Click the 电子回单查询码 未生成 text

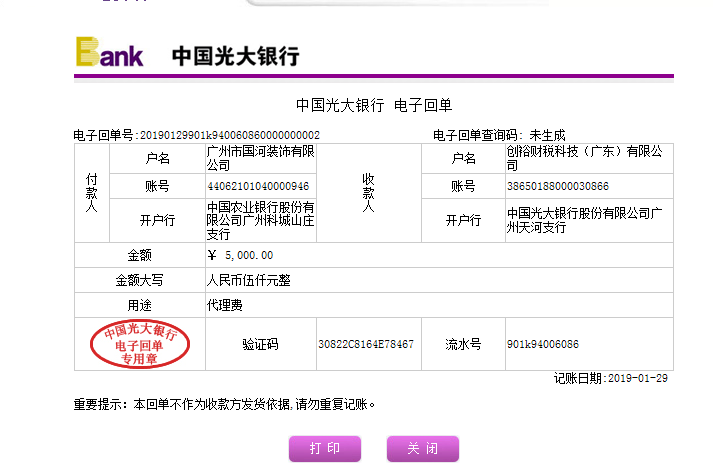pos(499,135)
